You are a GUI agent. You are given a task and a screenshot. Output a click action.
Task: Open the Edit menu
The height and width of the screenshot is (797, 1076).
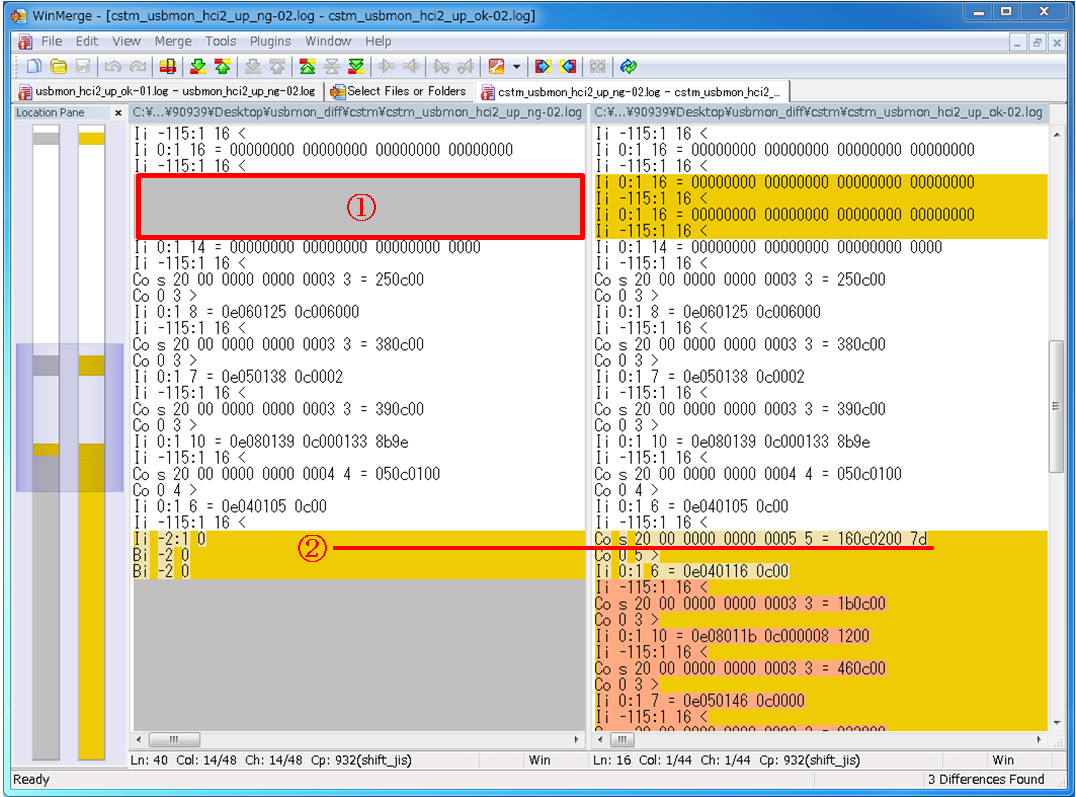86,41
